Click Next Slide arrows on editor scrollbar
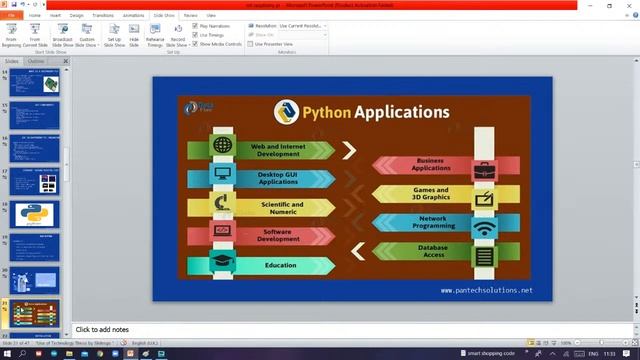The image size is (640, 360). tap(636, 312)
